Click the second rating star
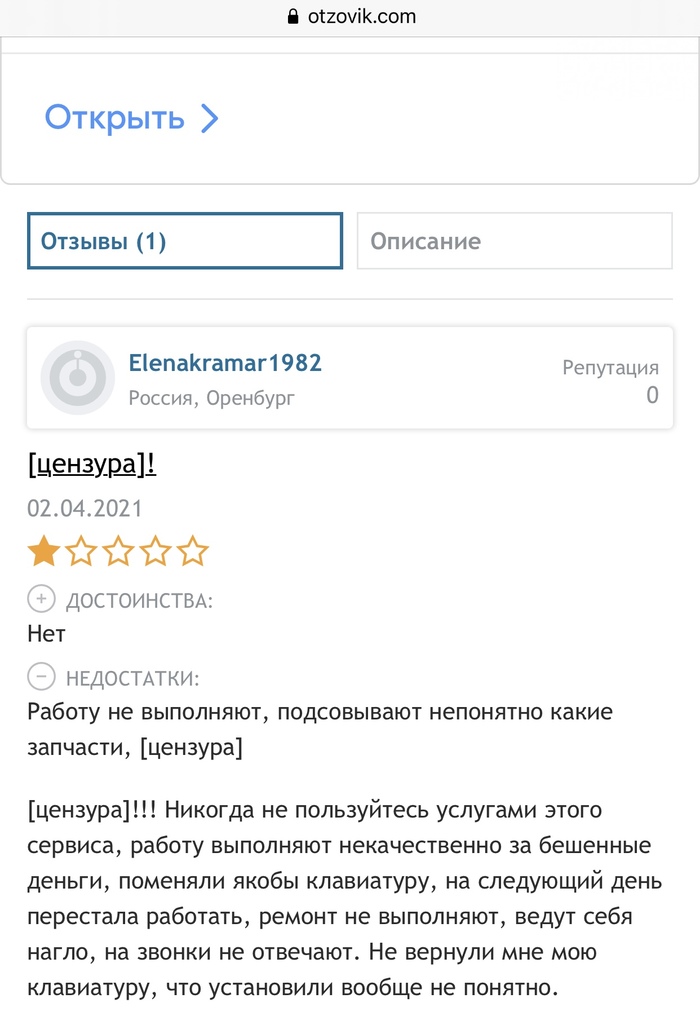 (x=80, y=551)
